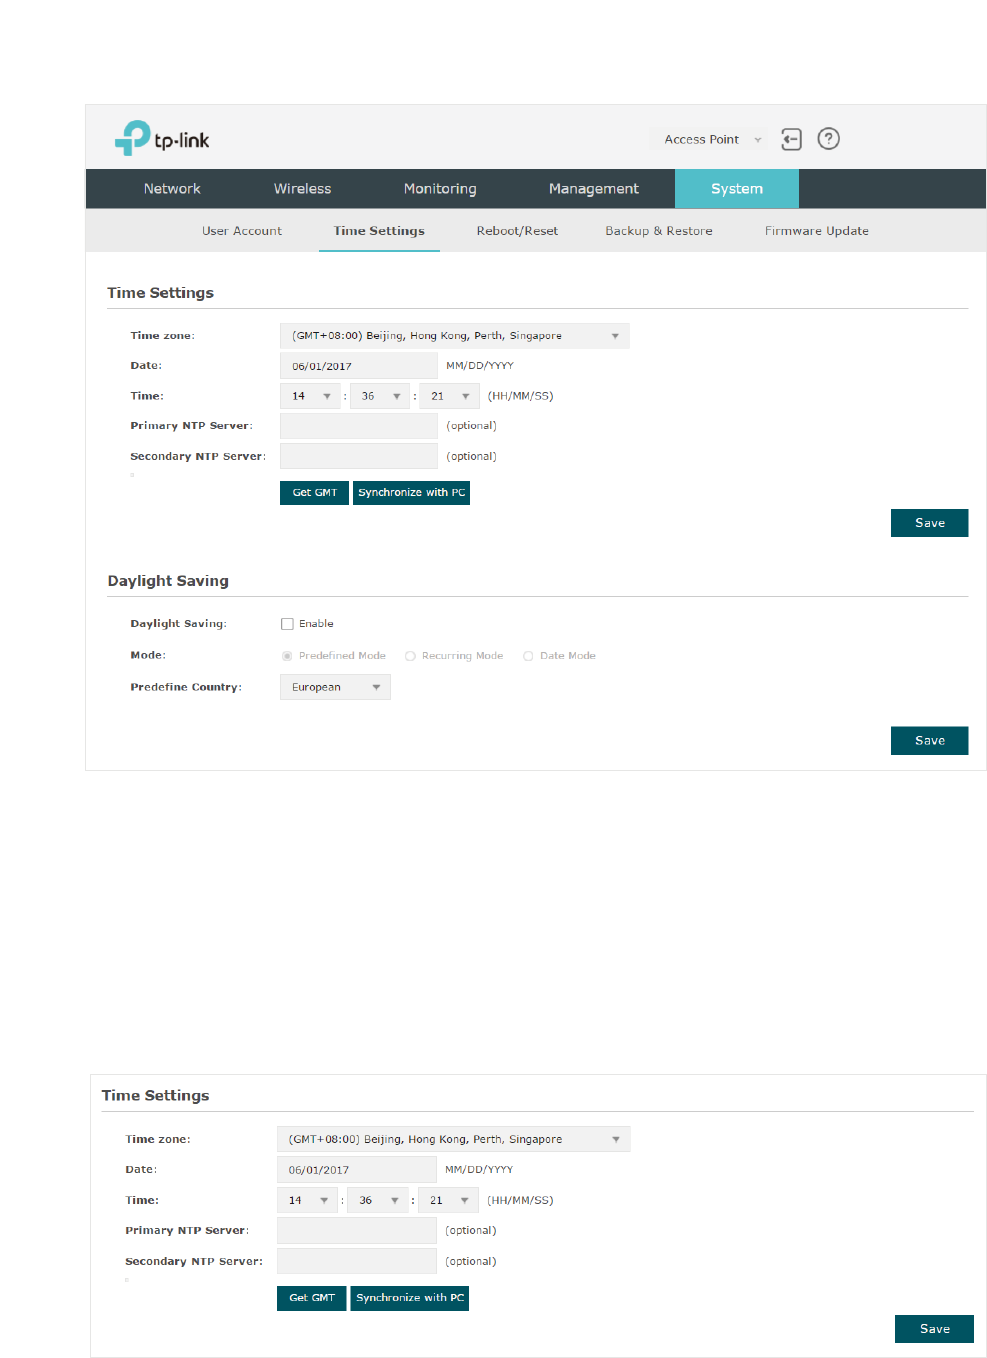The width and height of the screenshot is (987, 1358).
Task: Click Secondary NTP Server field in lower panel
Action: tap(357, 1261)
